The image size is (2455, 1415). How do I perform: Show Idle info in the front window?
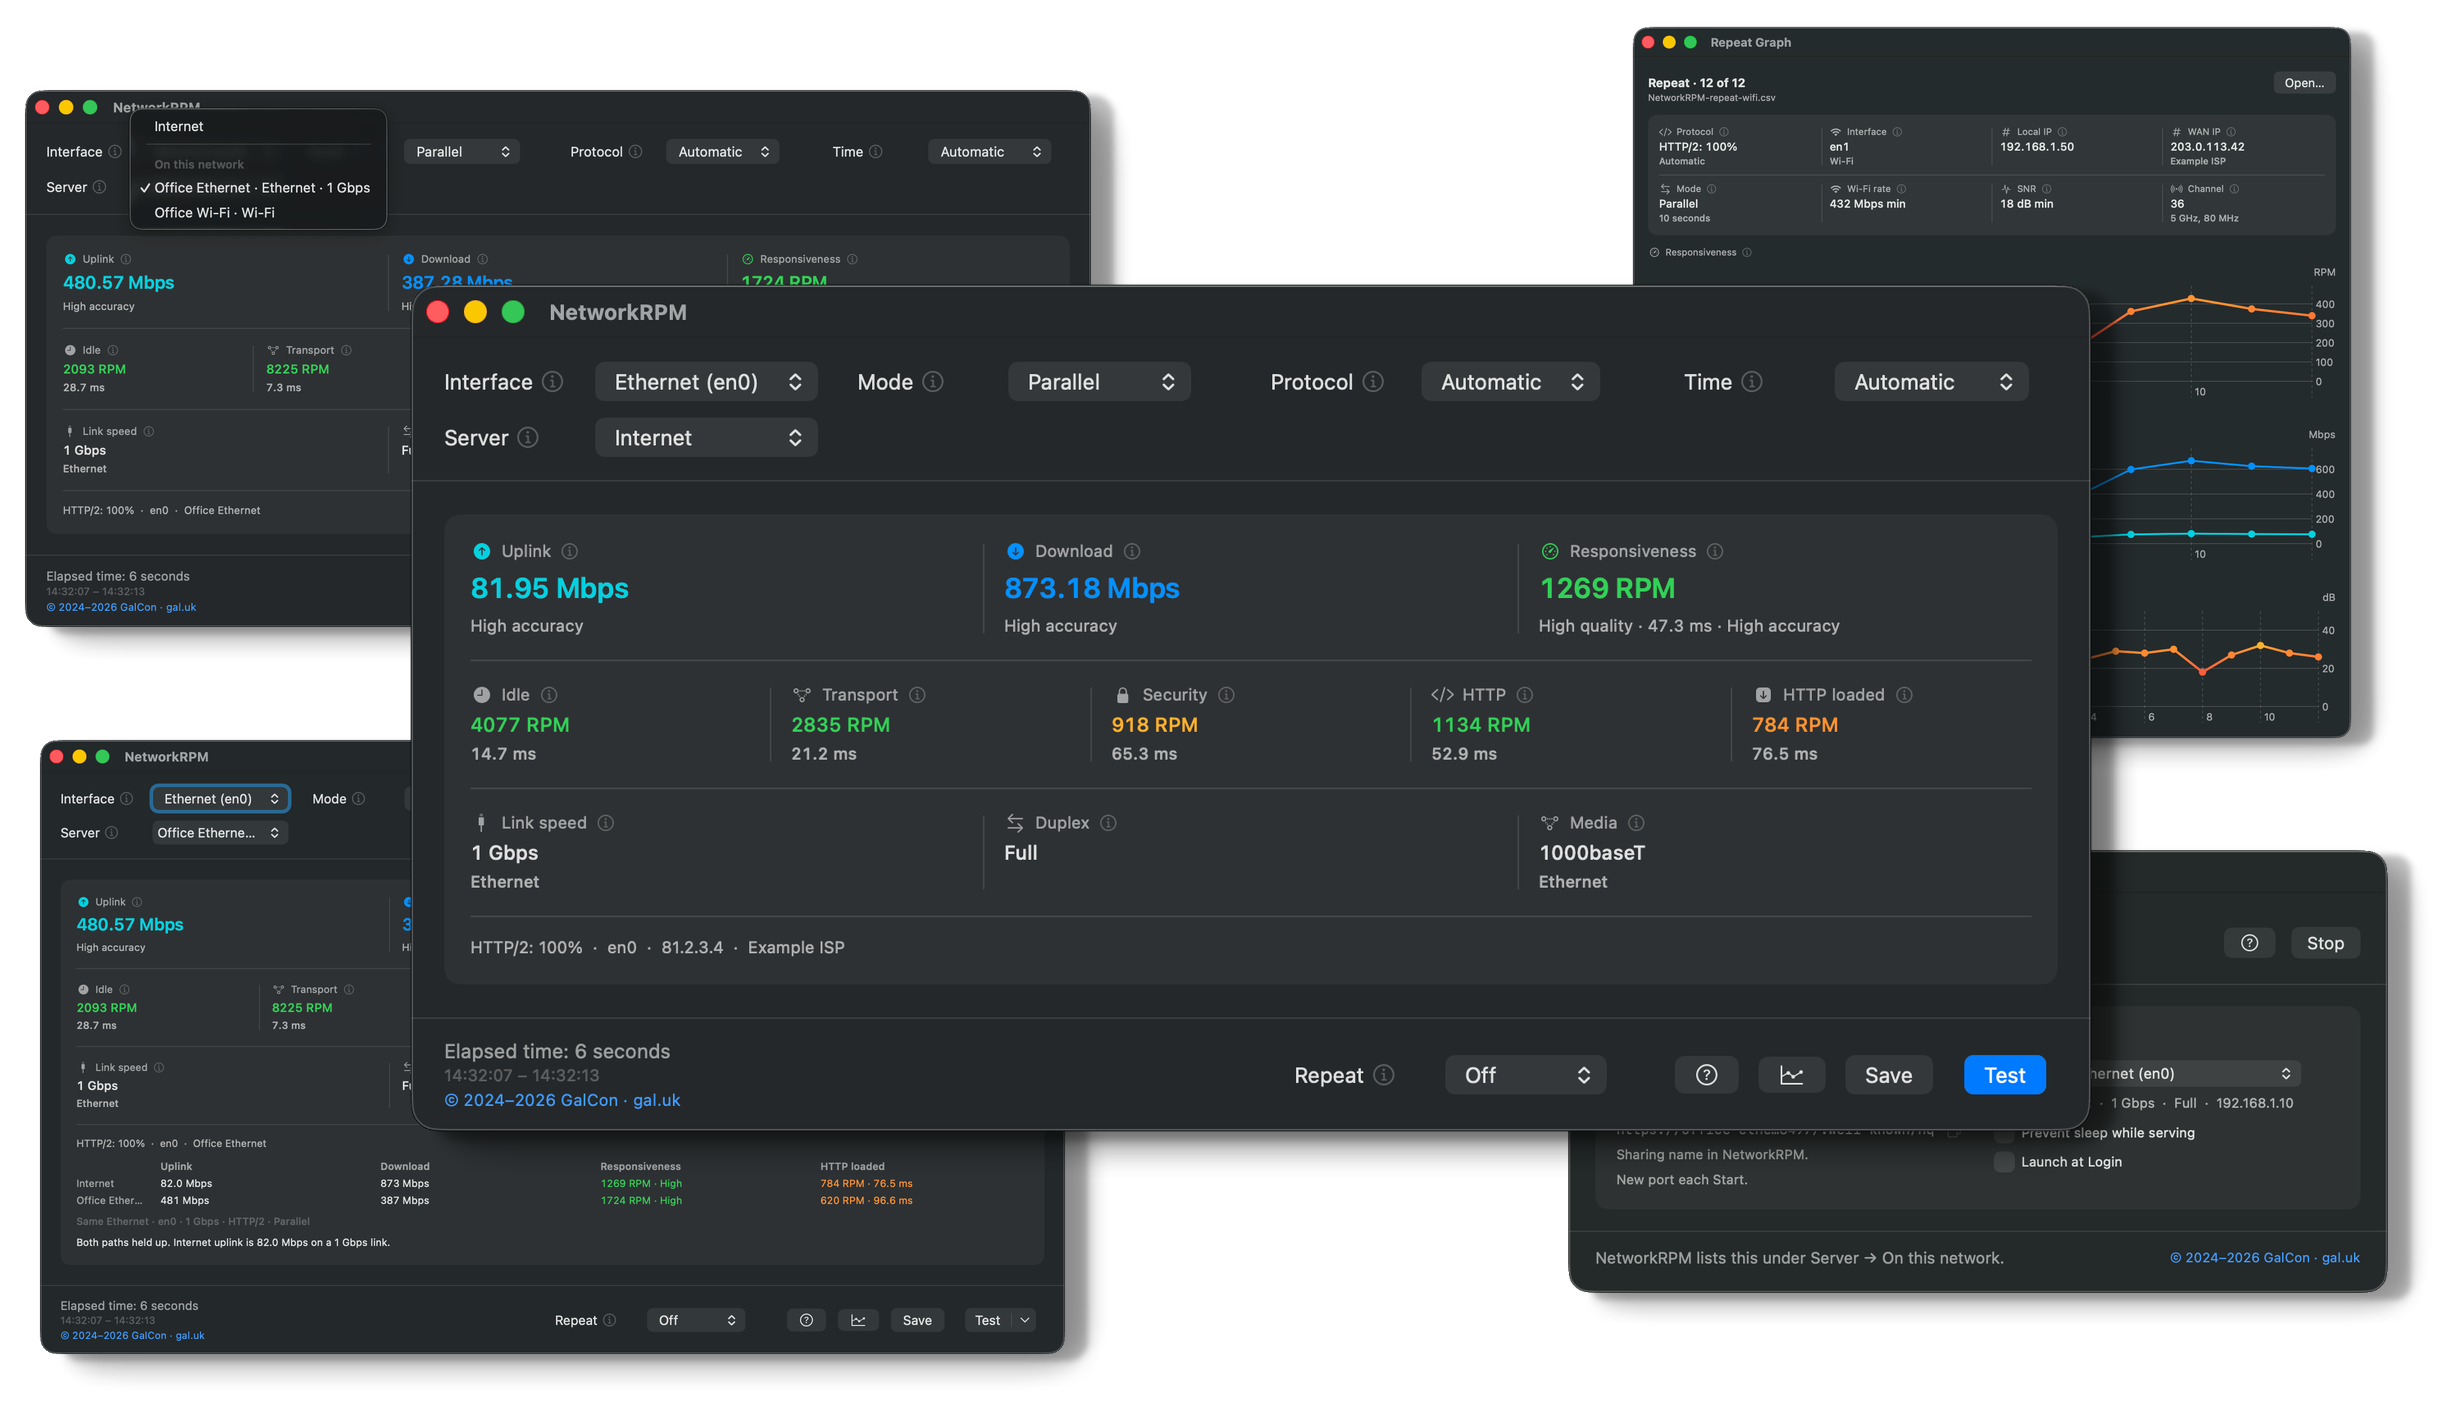point(549,695)
